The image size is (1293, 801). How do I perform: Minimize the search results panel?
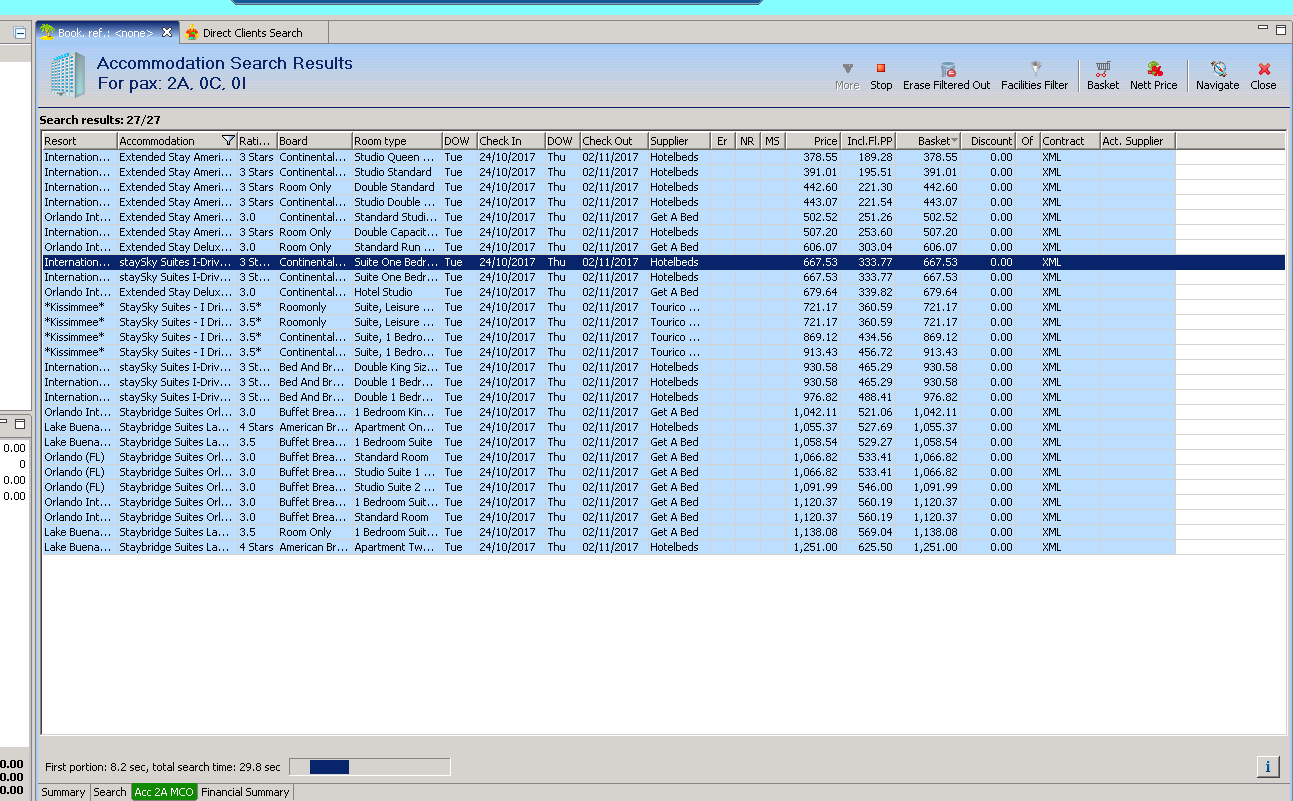1264,29
